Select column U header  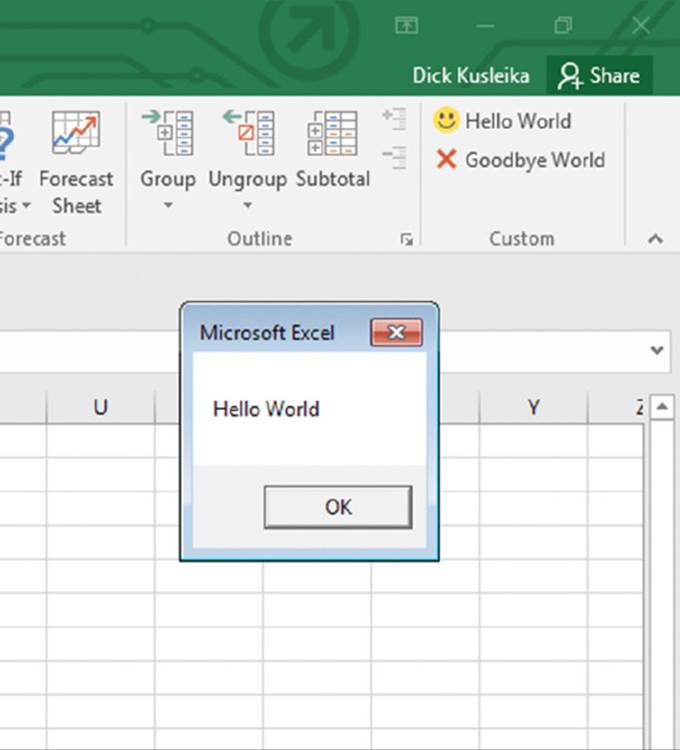point(100,408)
